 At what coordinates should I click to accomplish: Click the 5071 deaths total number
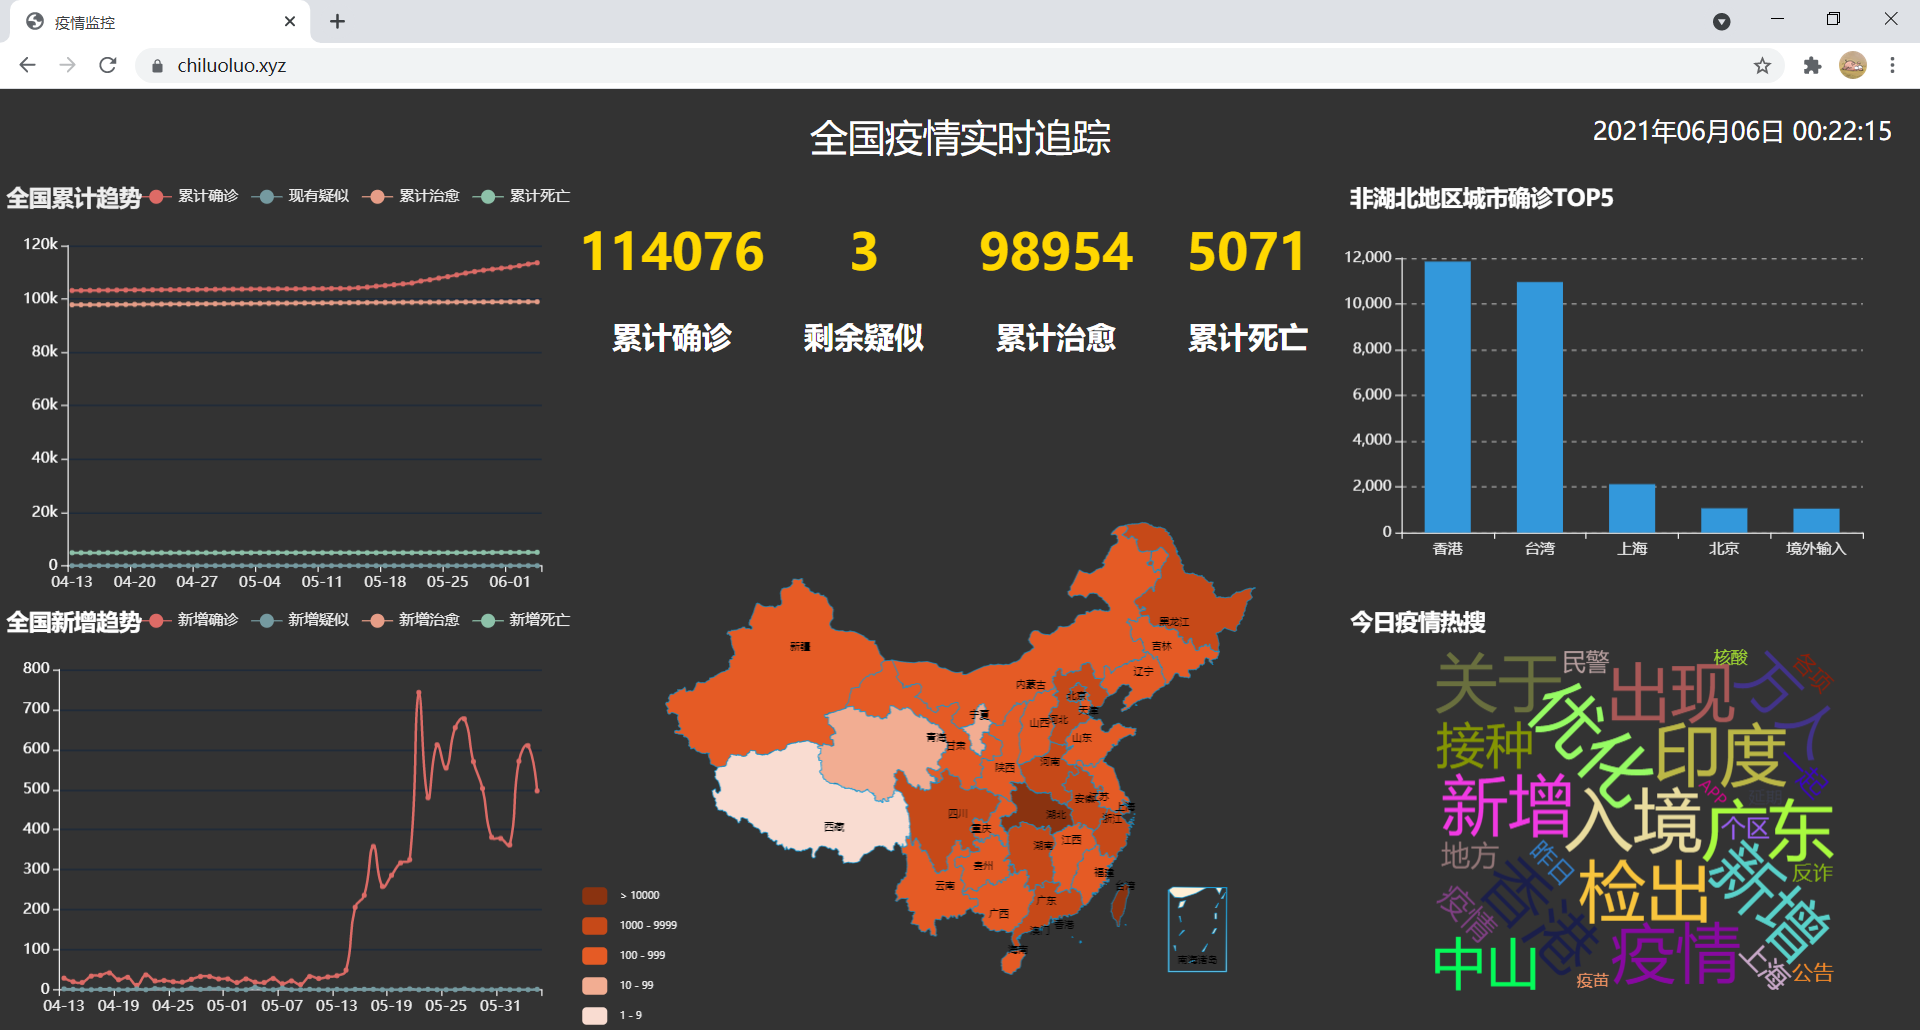[1247, 252]
